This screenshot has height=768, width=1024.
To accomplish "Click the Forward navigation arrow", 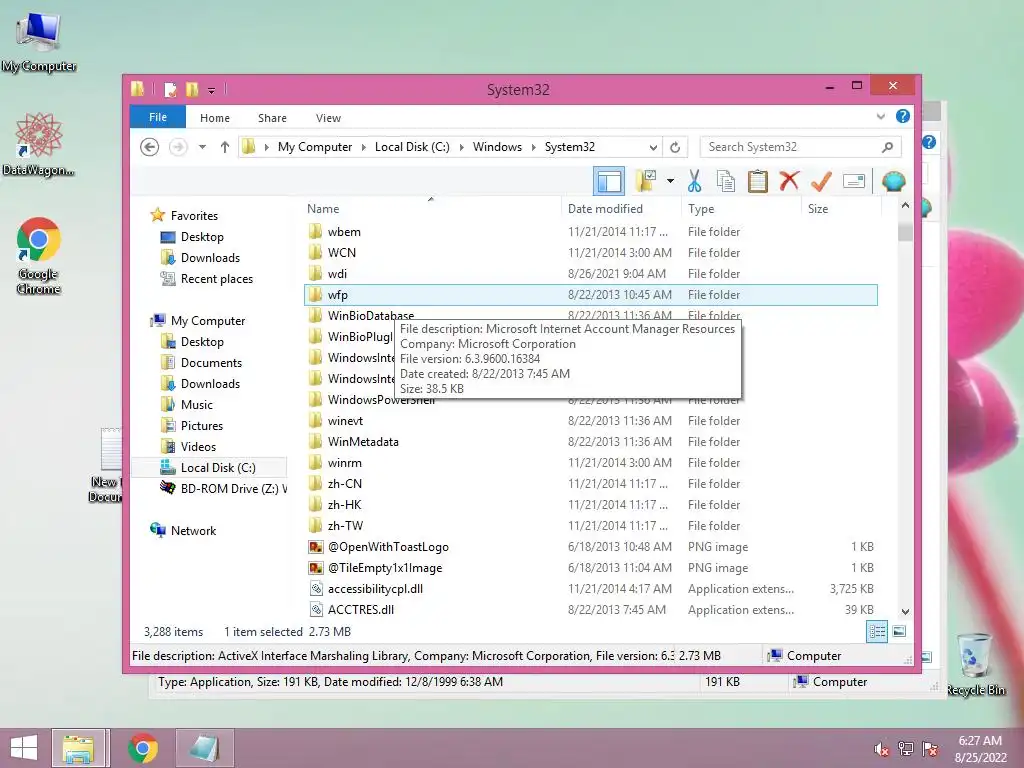I will click(x=178, y=147).
